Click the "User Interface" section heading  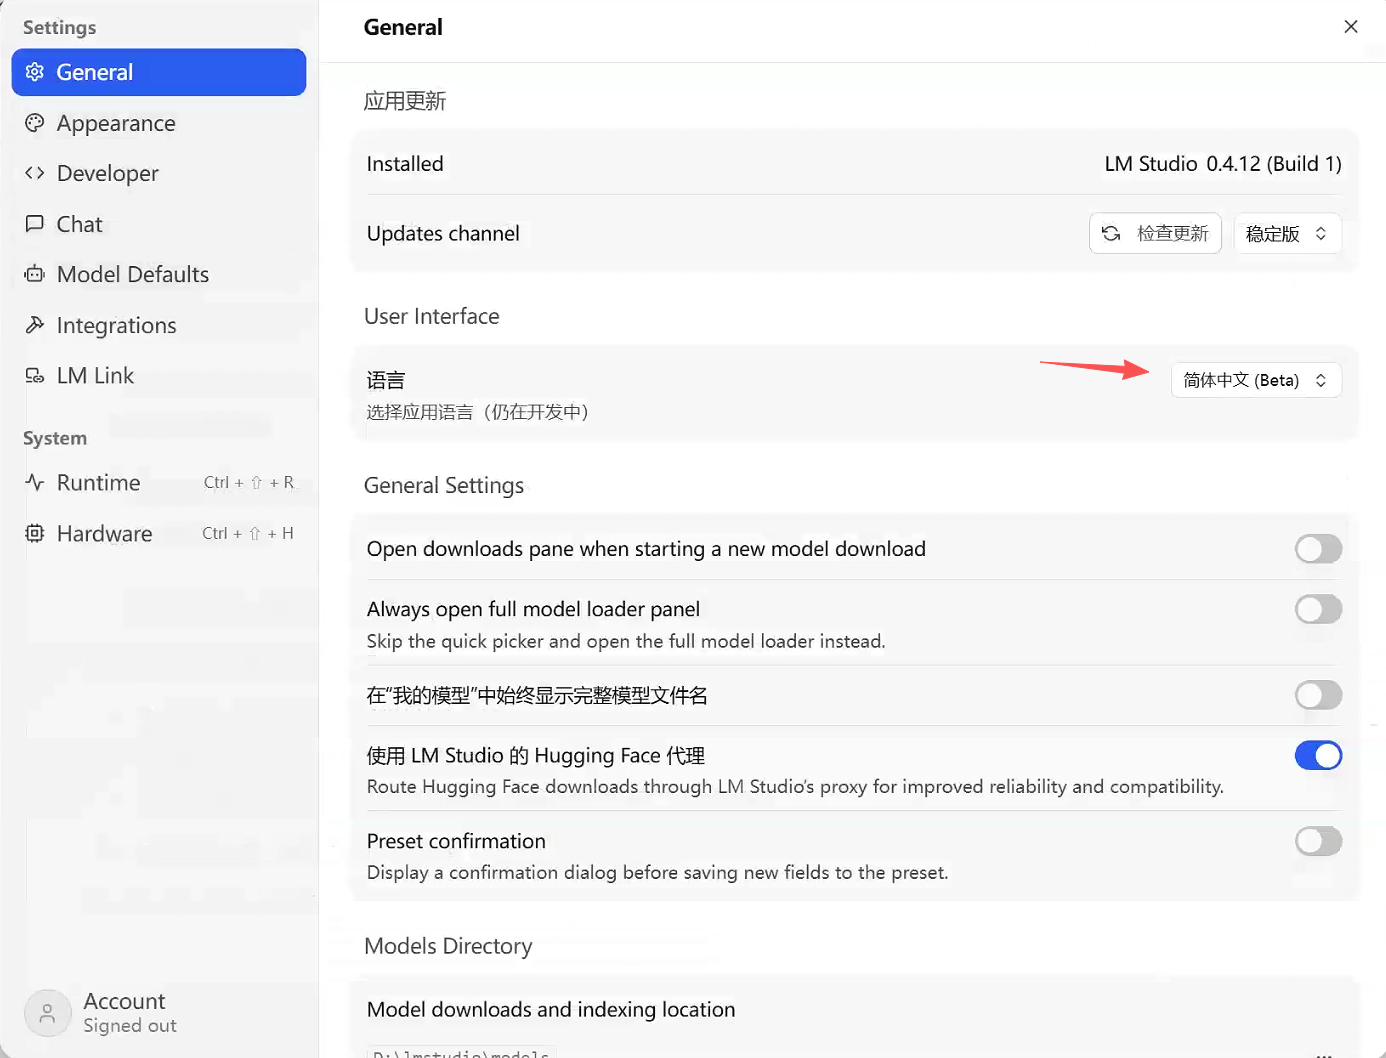pyautogui.click(x=432, y=316)
